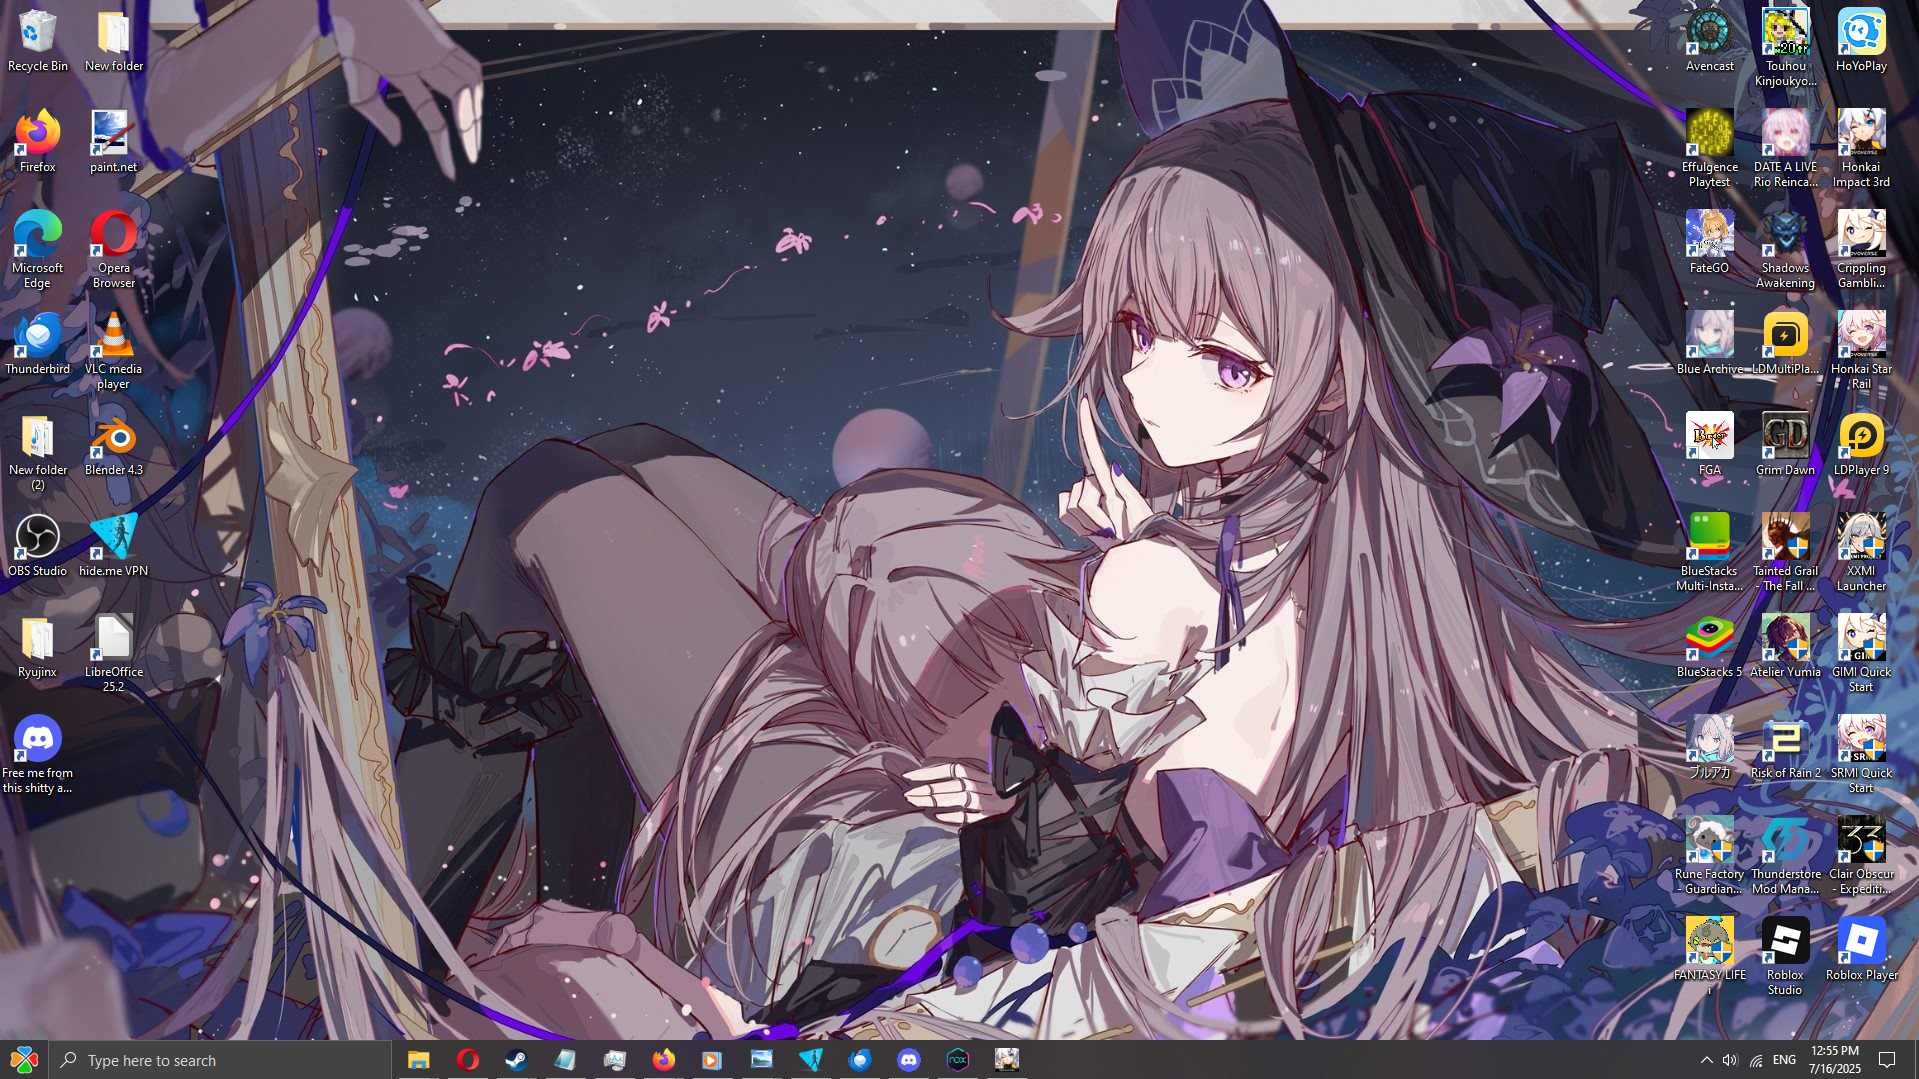Select the LibreOffice 25.2 desktop icon
Viewport: 1919px width, 1079px height.
[113, 654]
